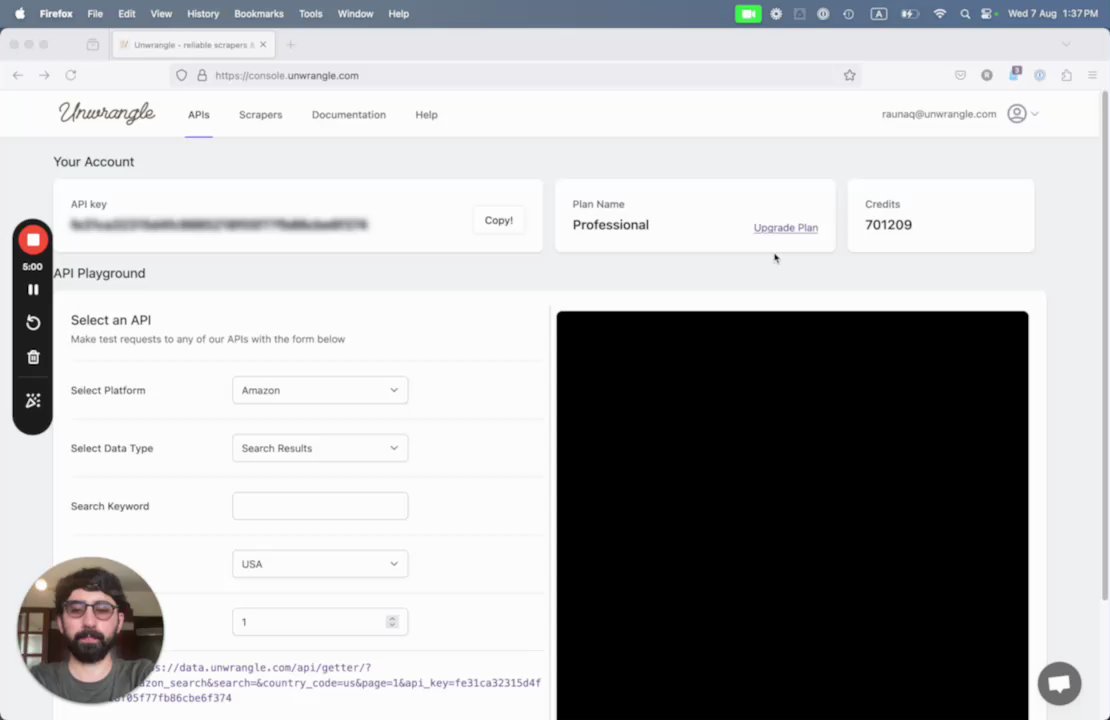Restart the recording with the circular arrow

[33, 323]
